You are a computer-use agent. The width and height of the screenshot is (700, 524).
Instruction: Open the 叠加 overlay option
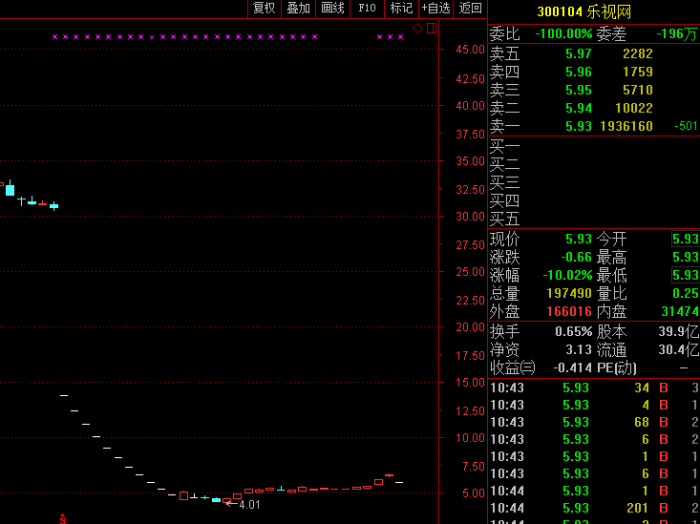point(298,8)
